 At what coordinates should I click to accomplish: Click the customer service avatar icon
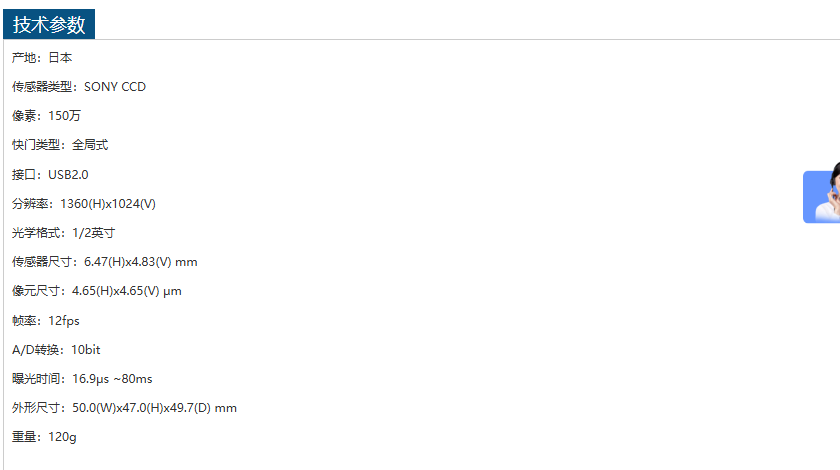(x=823, y=196)
